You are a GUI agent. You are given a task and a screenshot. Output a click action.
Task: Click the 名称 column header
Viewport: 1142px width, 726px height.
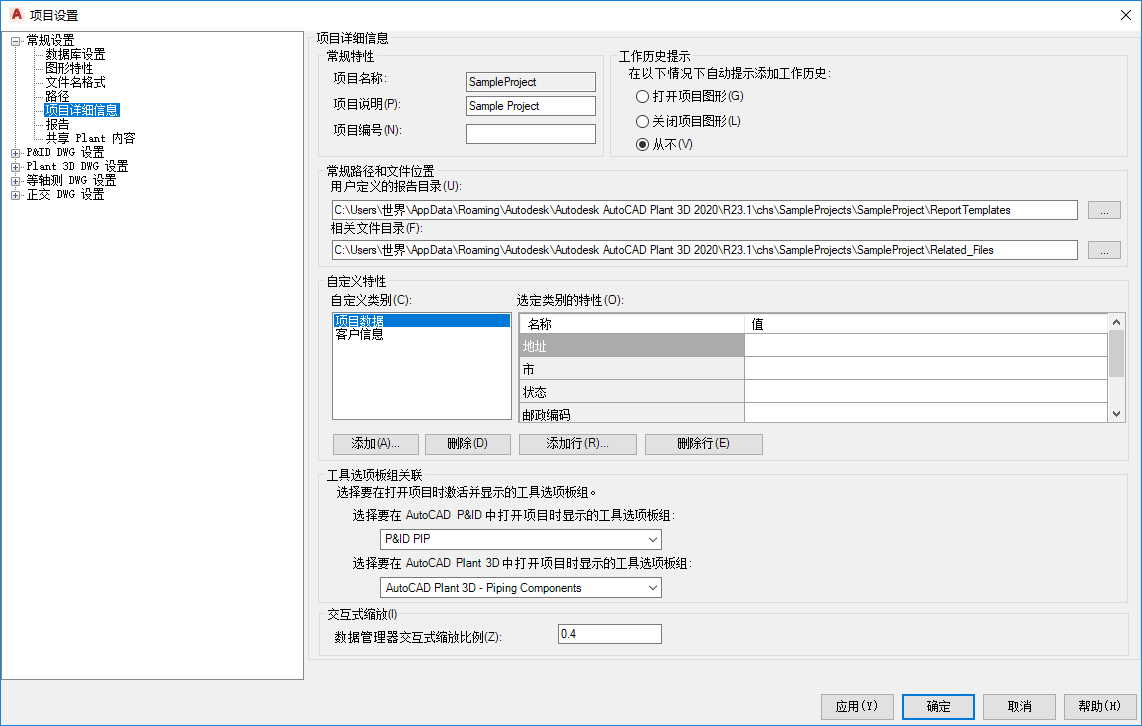pos(632,324)
